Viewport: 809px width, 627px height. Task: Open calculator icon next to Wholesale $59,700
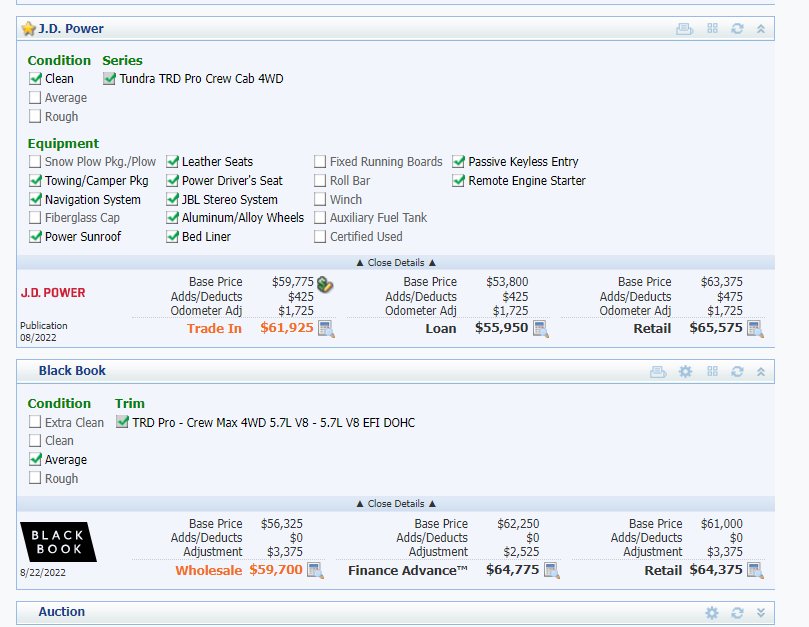click(x=315, y=570)
